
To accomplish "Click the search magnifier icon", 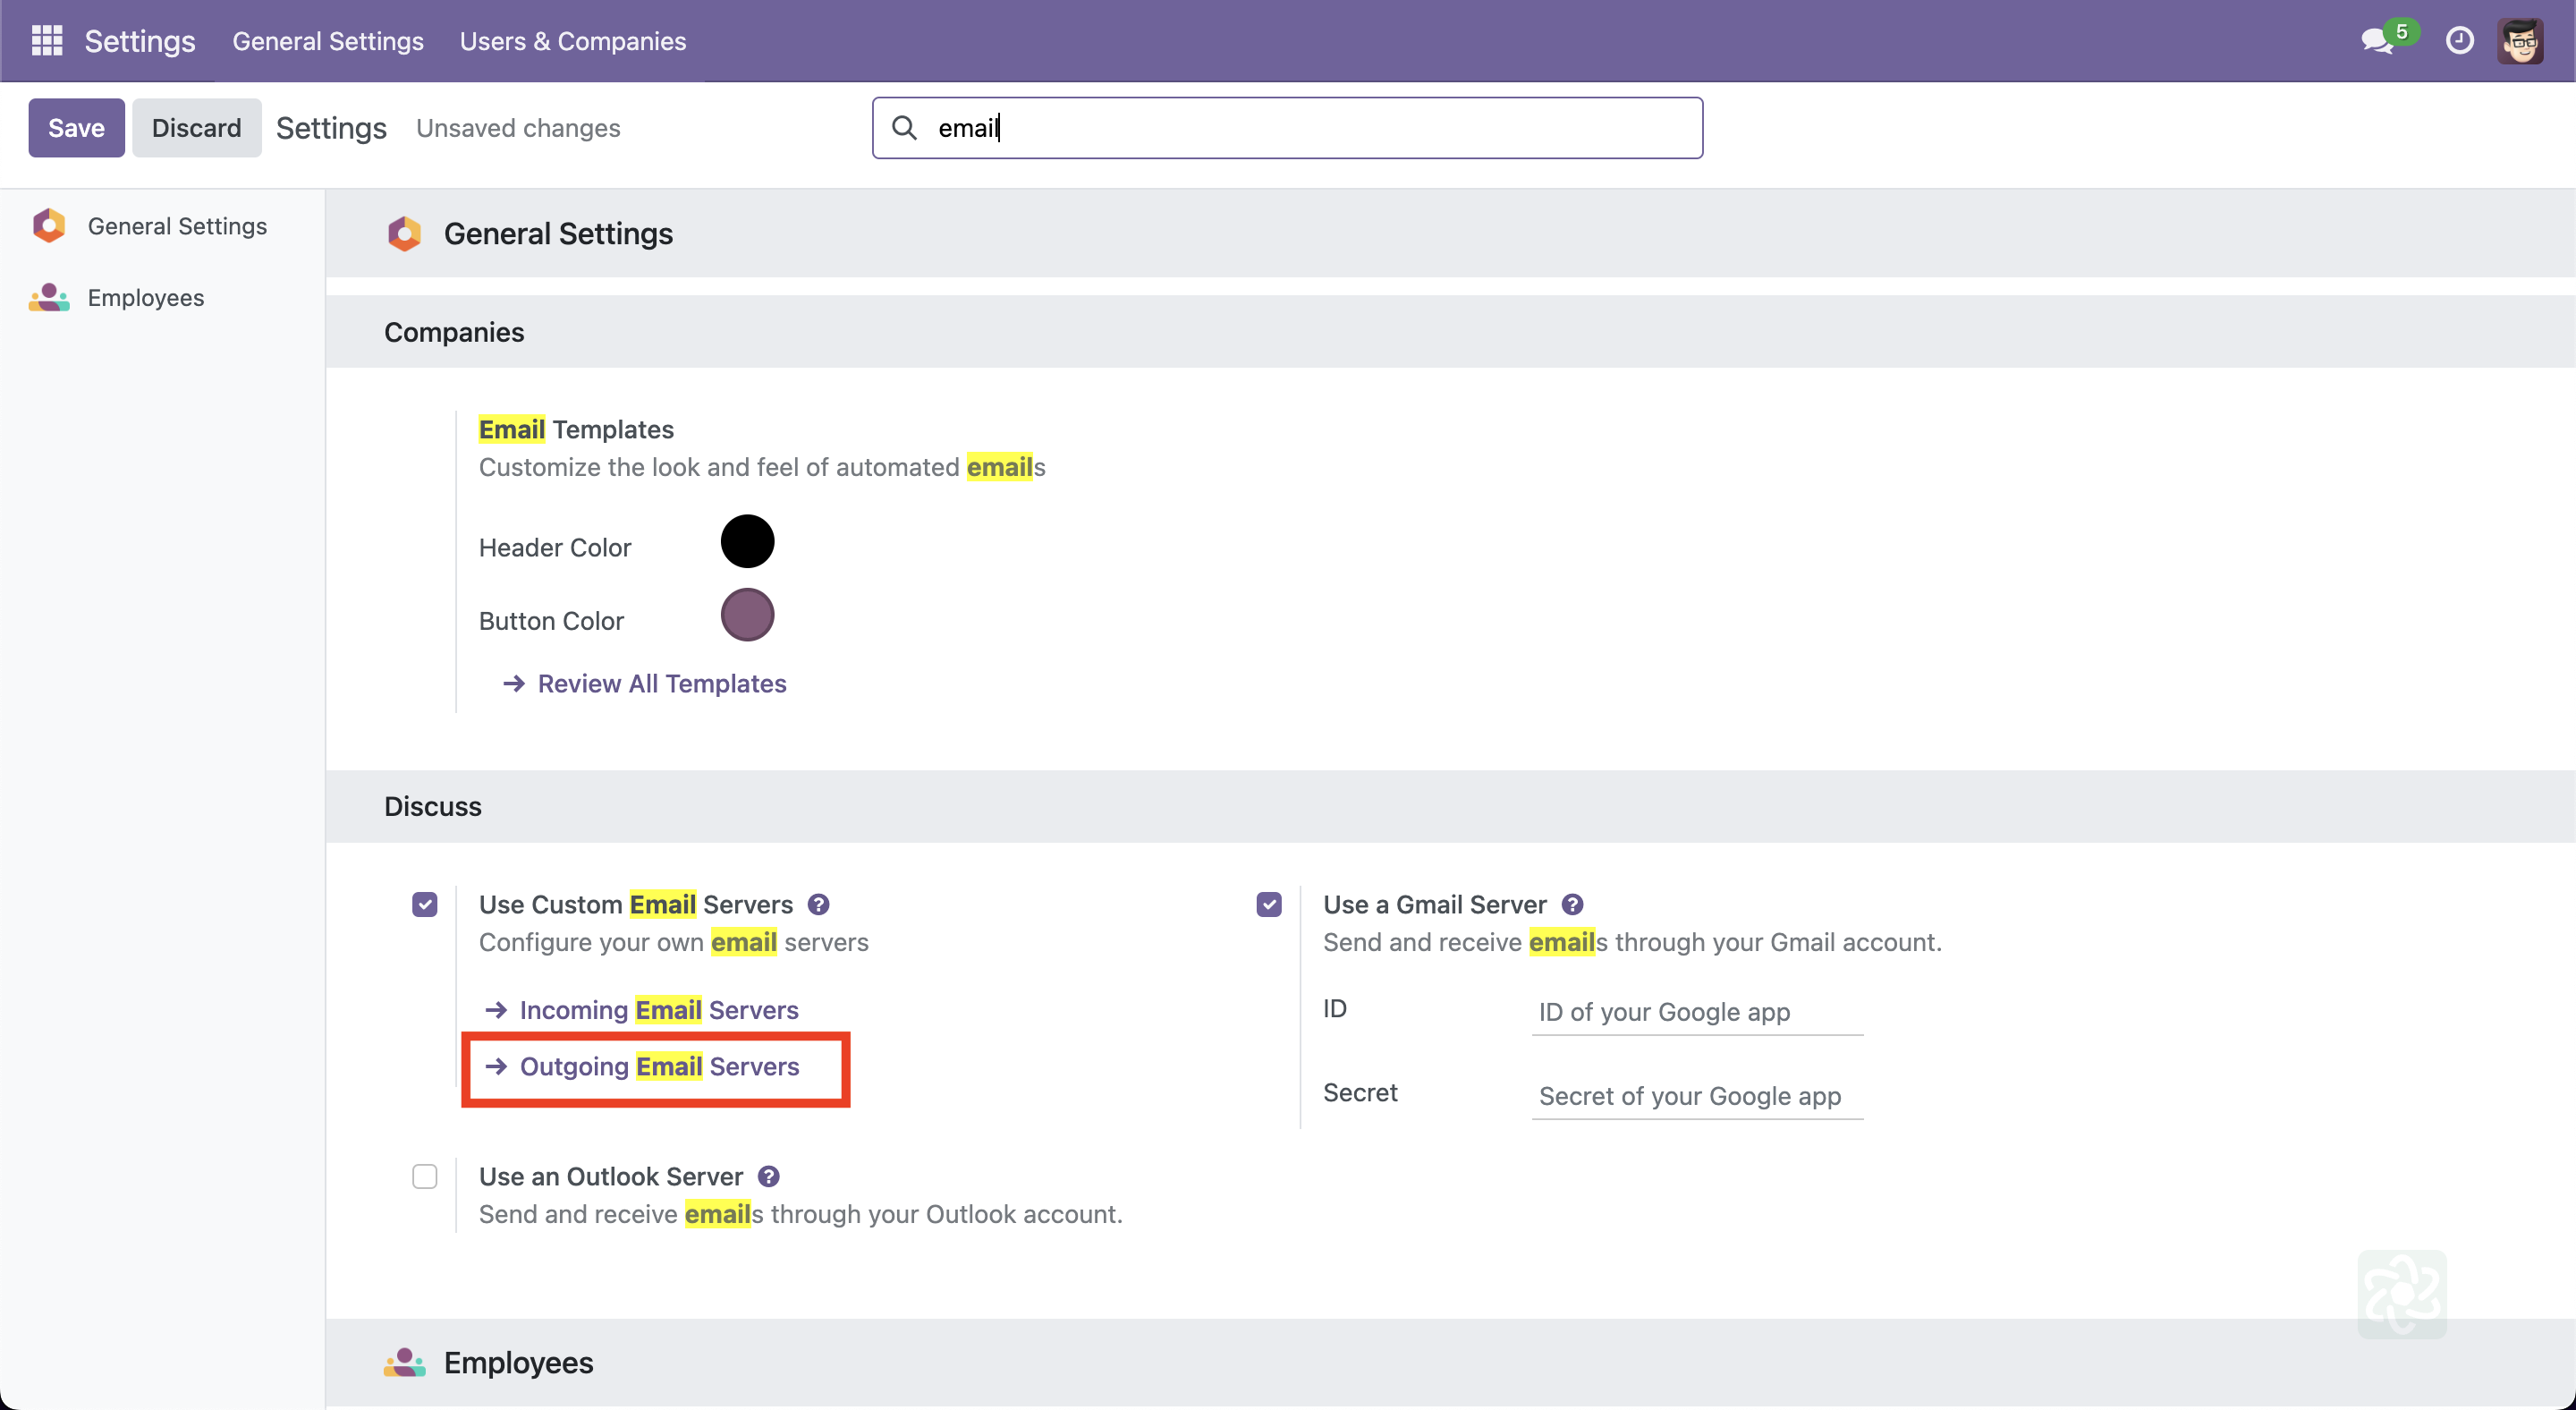I will pos(904,128).
